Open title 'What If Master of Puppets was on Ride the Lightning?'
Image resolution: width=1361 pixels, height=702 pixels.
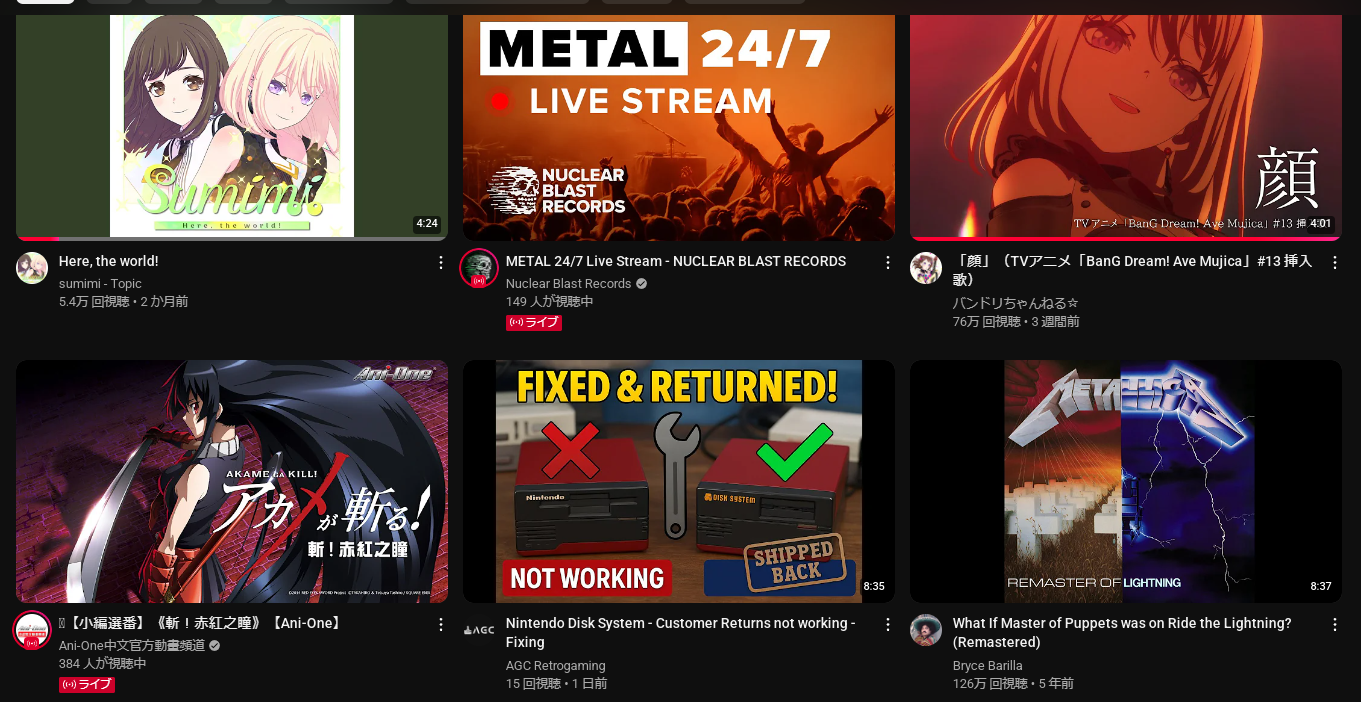point(1122,632)
